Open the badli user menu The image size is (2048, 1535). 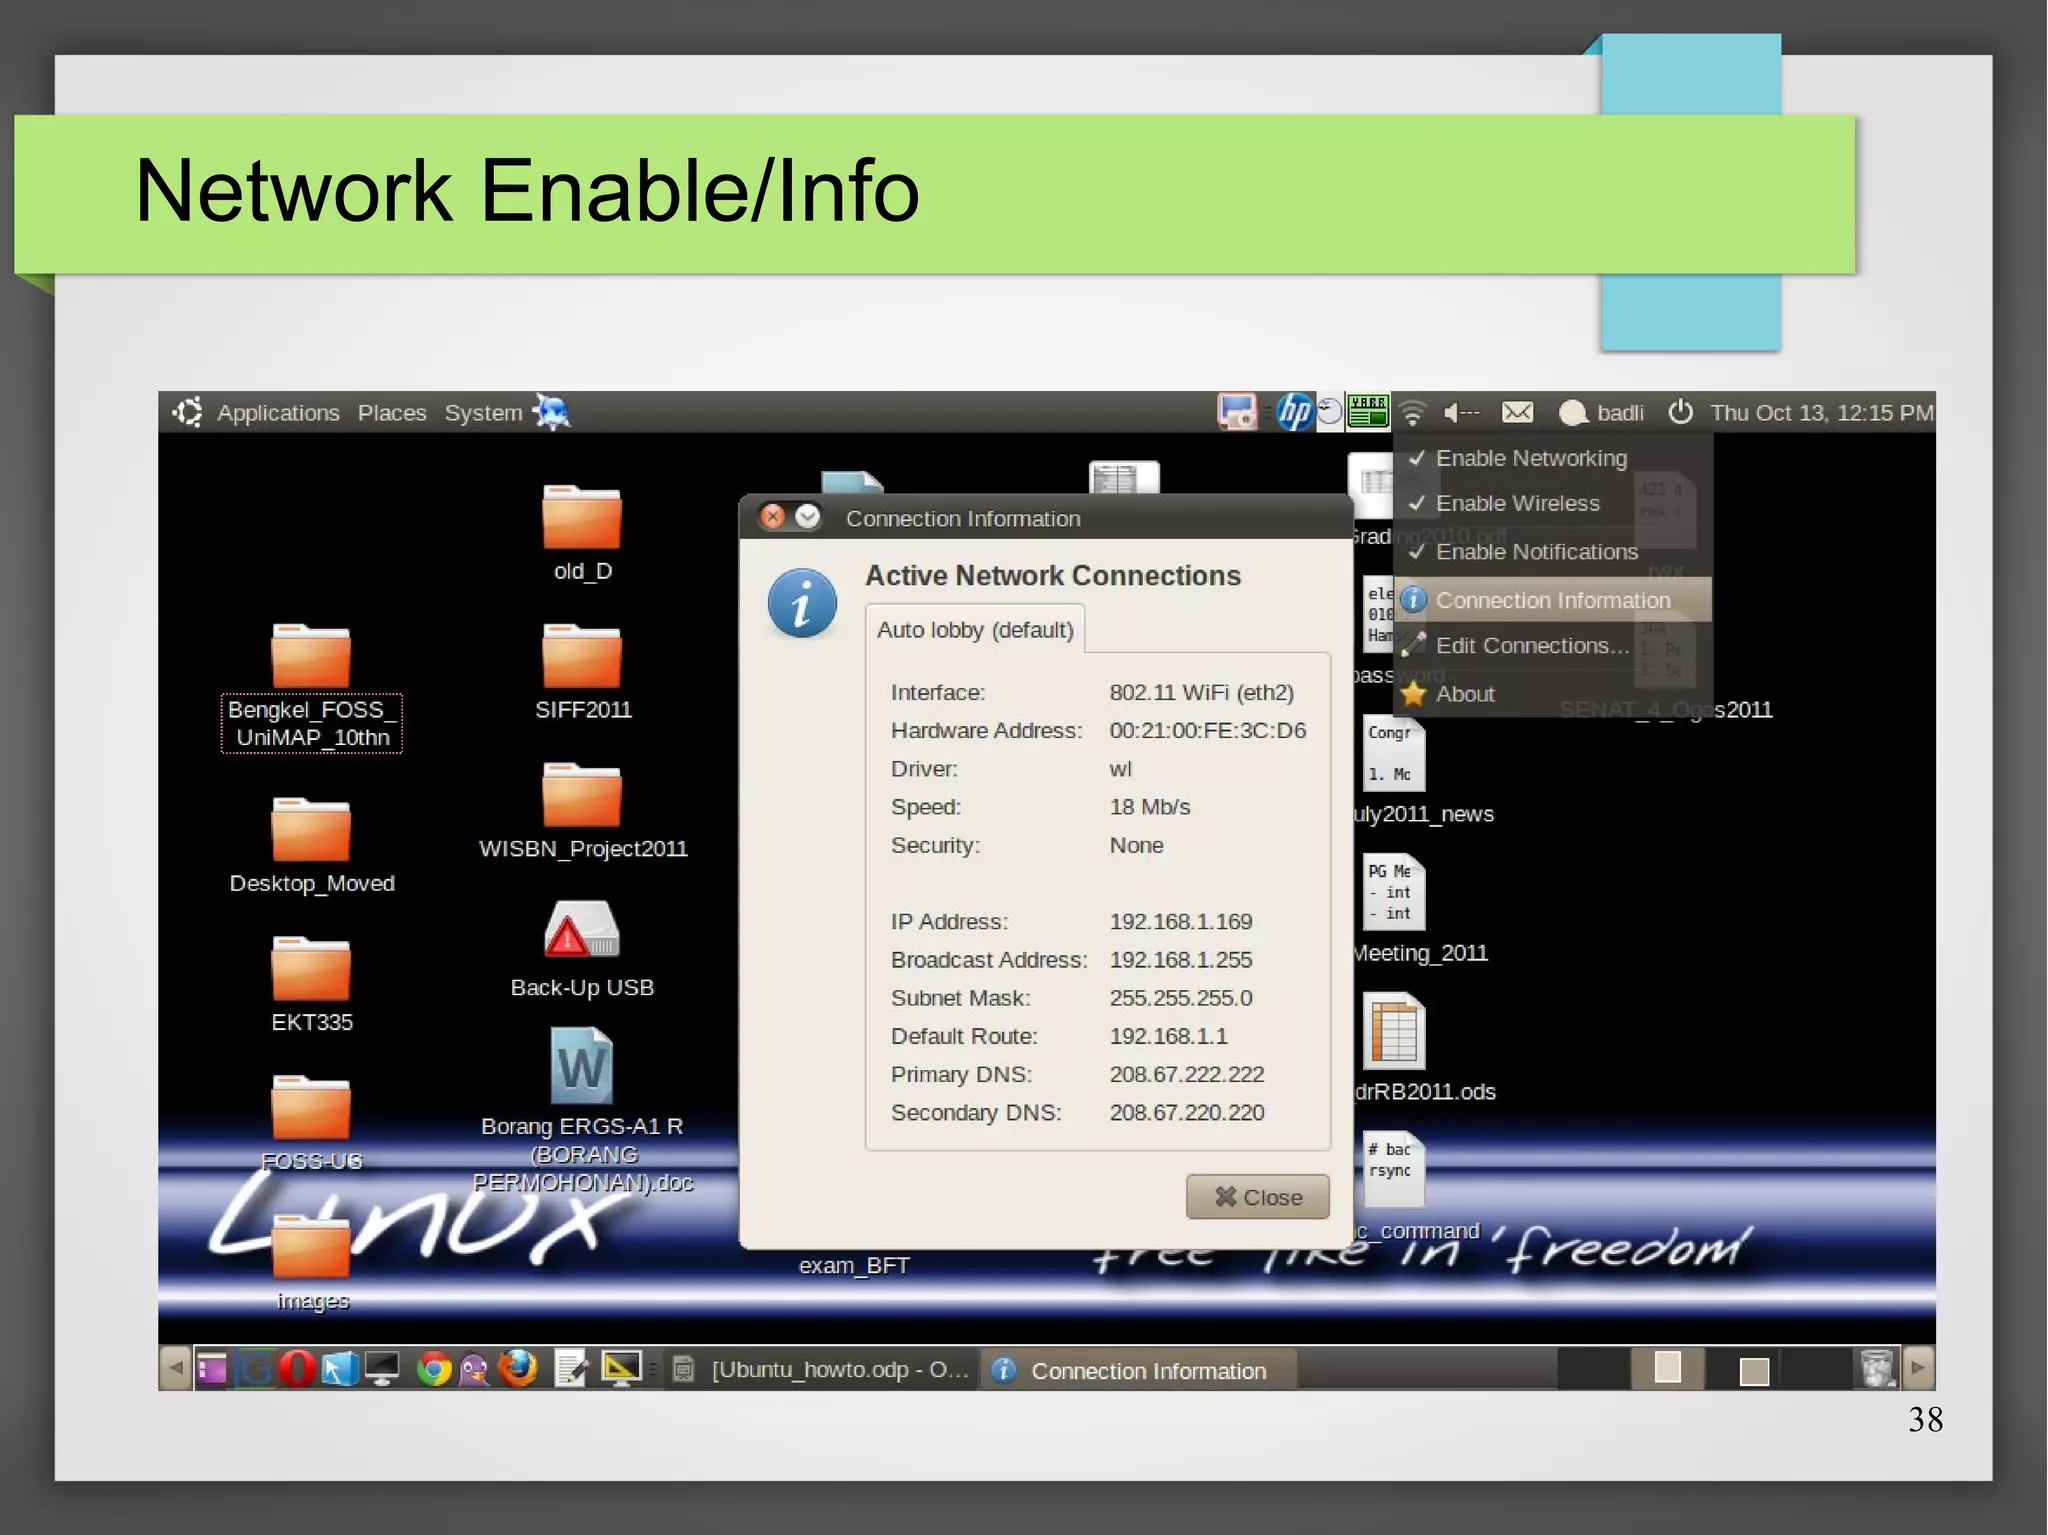(x=1602, y=412)
